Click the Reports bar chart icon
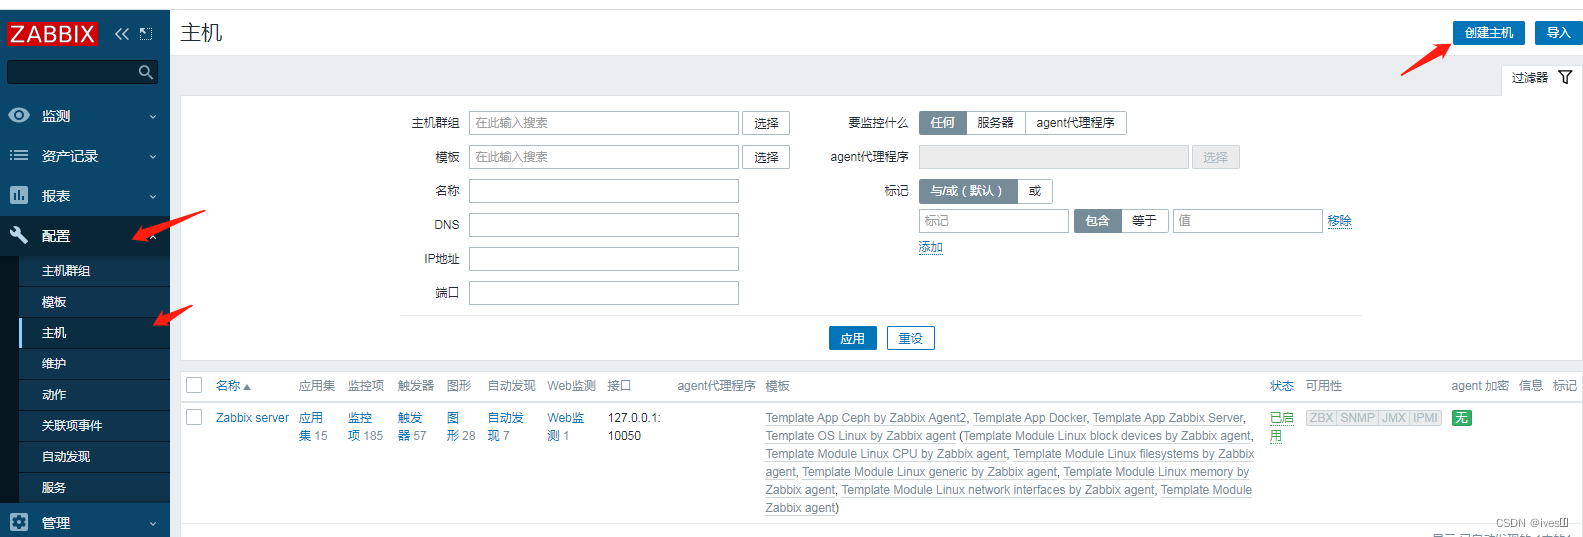Screen dimensions: 1583x537 pos(19,195)
